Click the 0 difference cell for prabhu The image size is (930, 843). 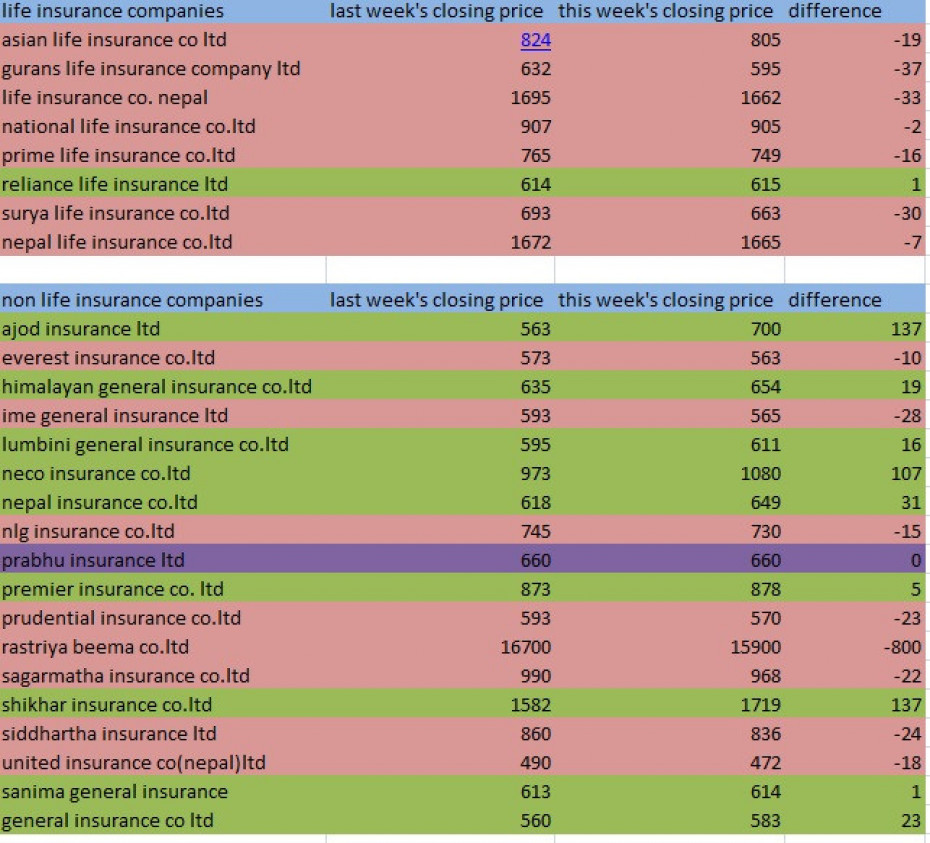[855, 560]
